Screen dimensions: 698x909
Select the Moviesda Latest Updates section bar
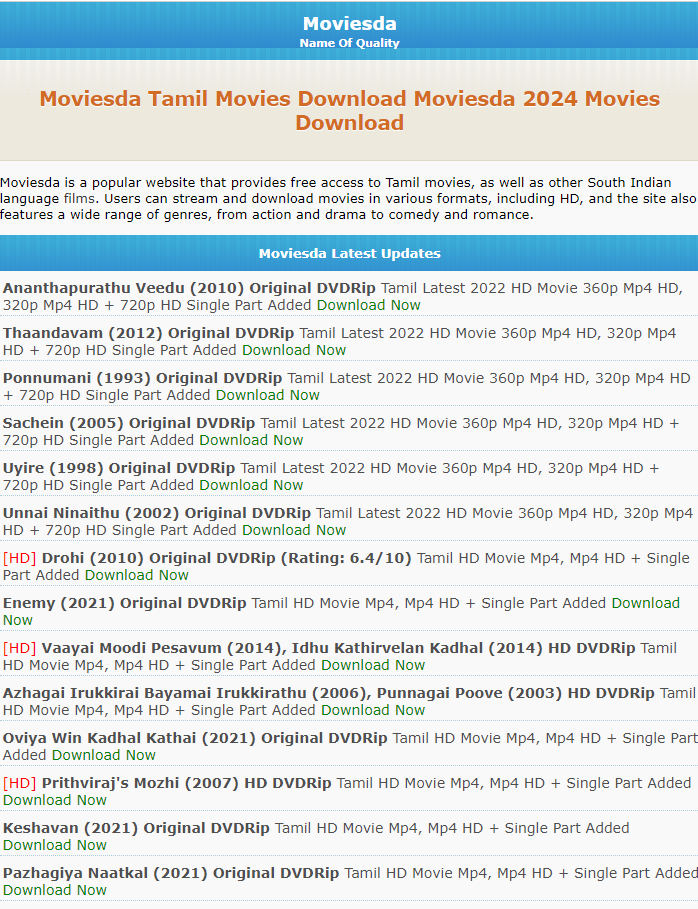coord(349,253)
